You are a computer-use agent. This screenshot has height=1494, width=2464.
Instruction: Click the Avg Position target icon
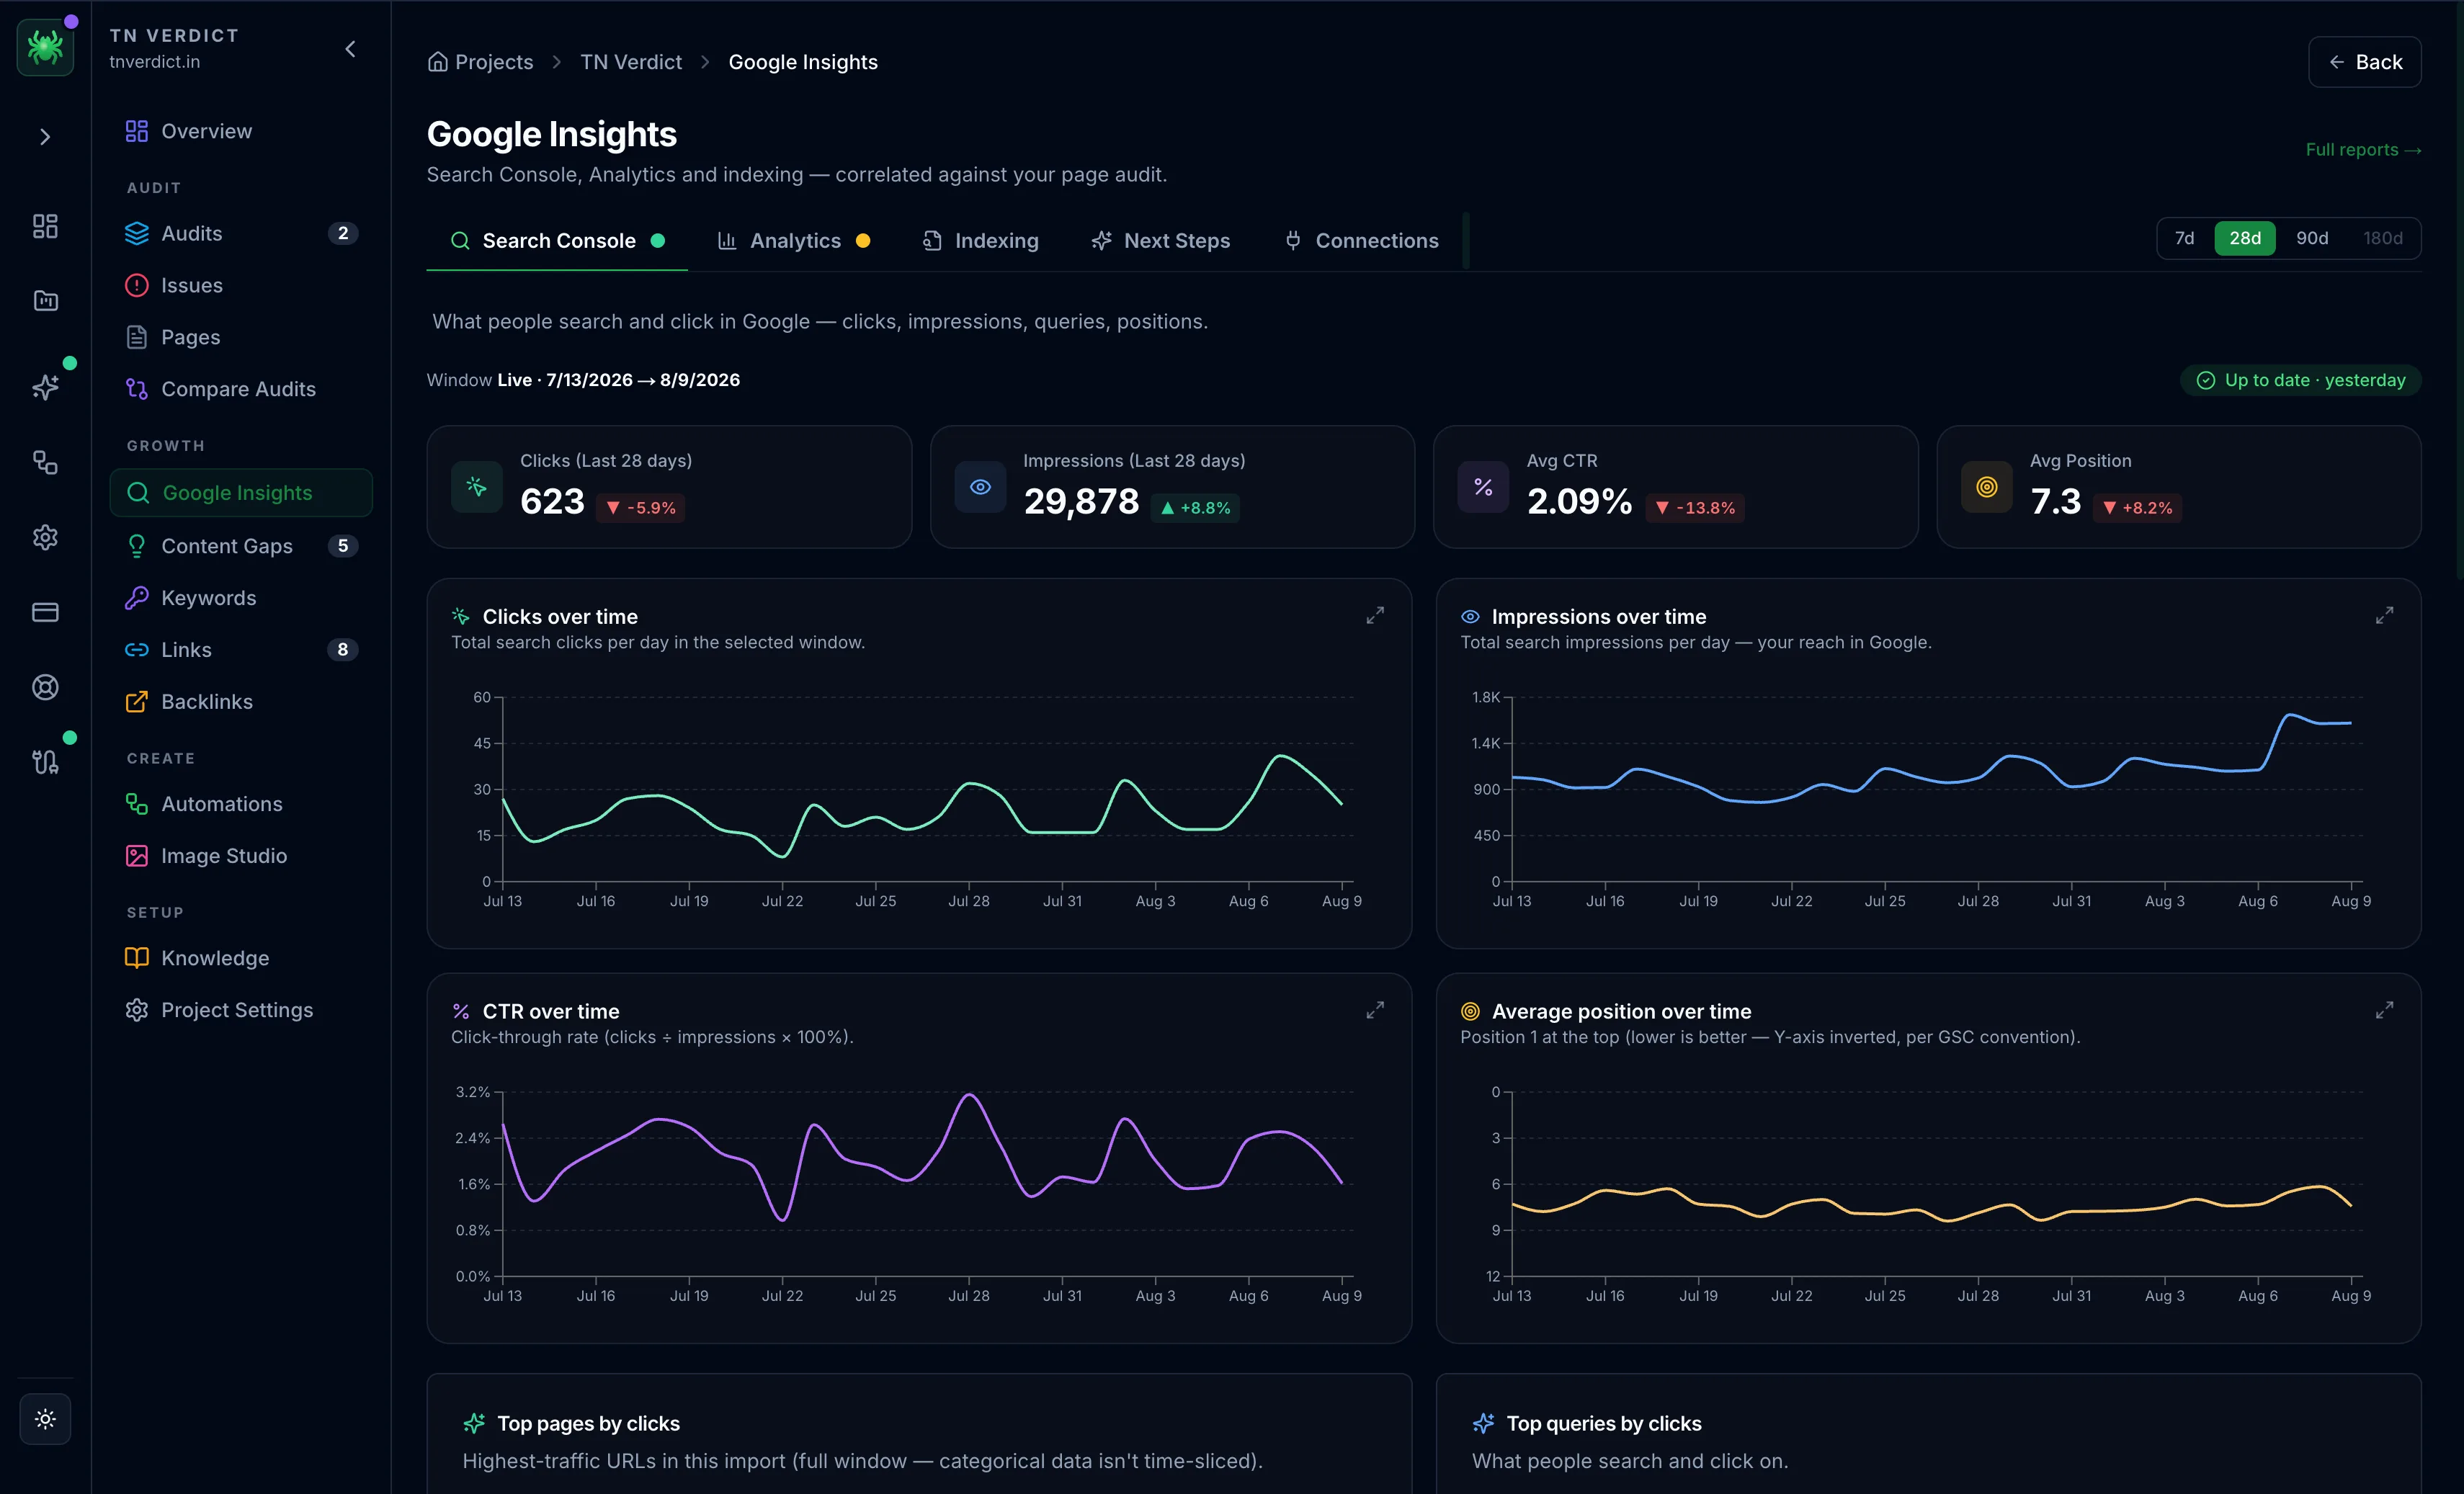coord(1987,487)
